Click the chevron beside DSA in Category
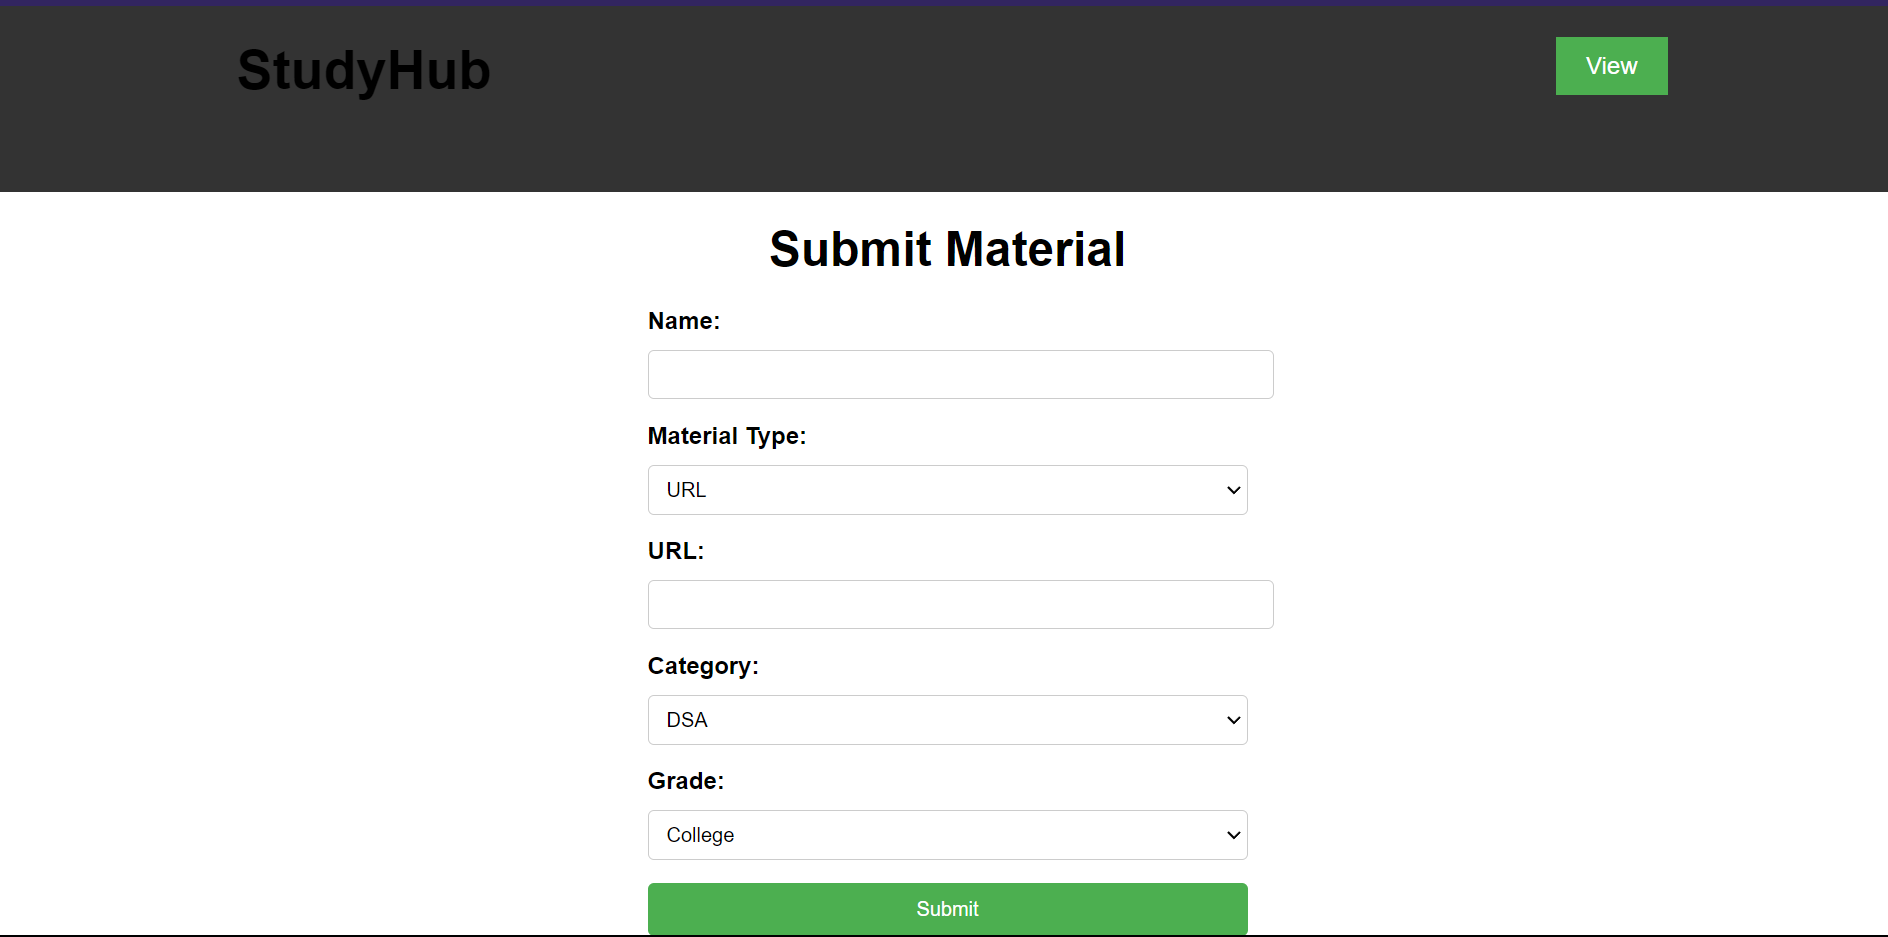This screenshot has height=937, width=1888. point(1232,720)
